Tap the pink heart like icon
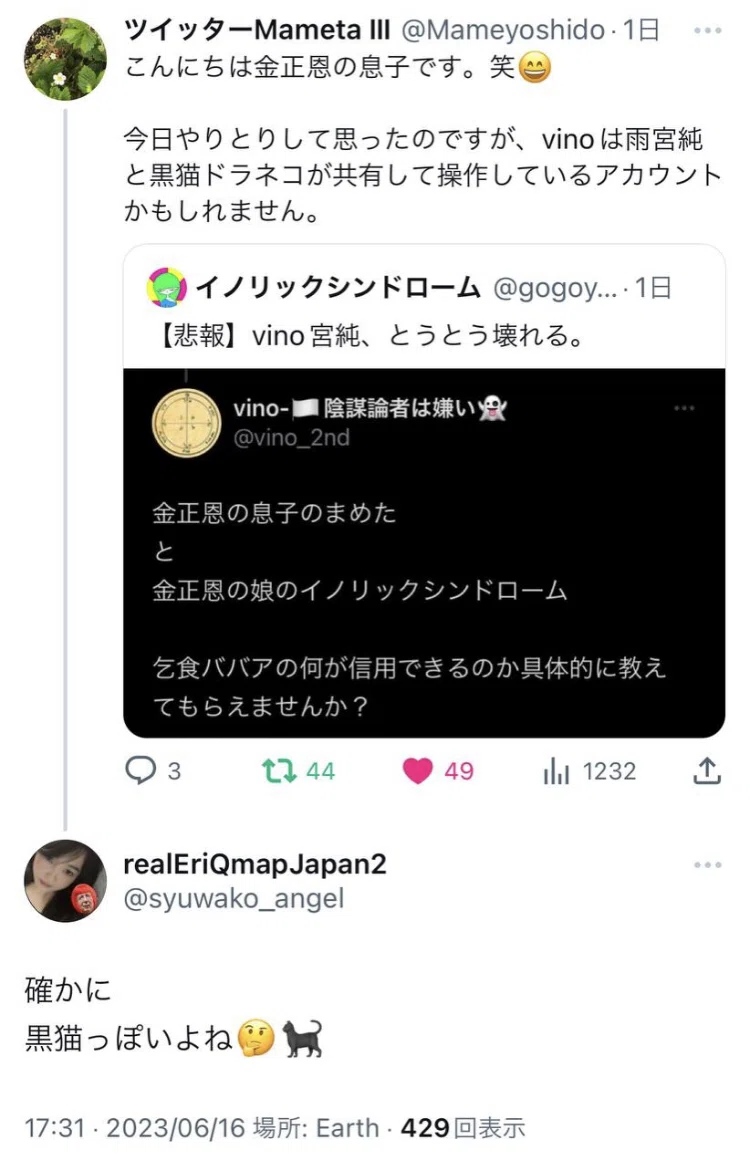 pyautogui.click(x=417, y=771)
